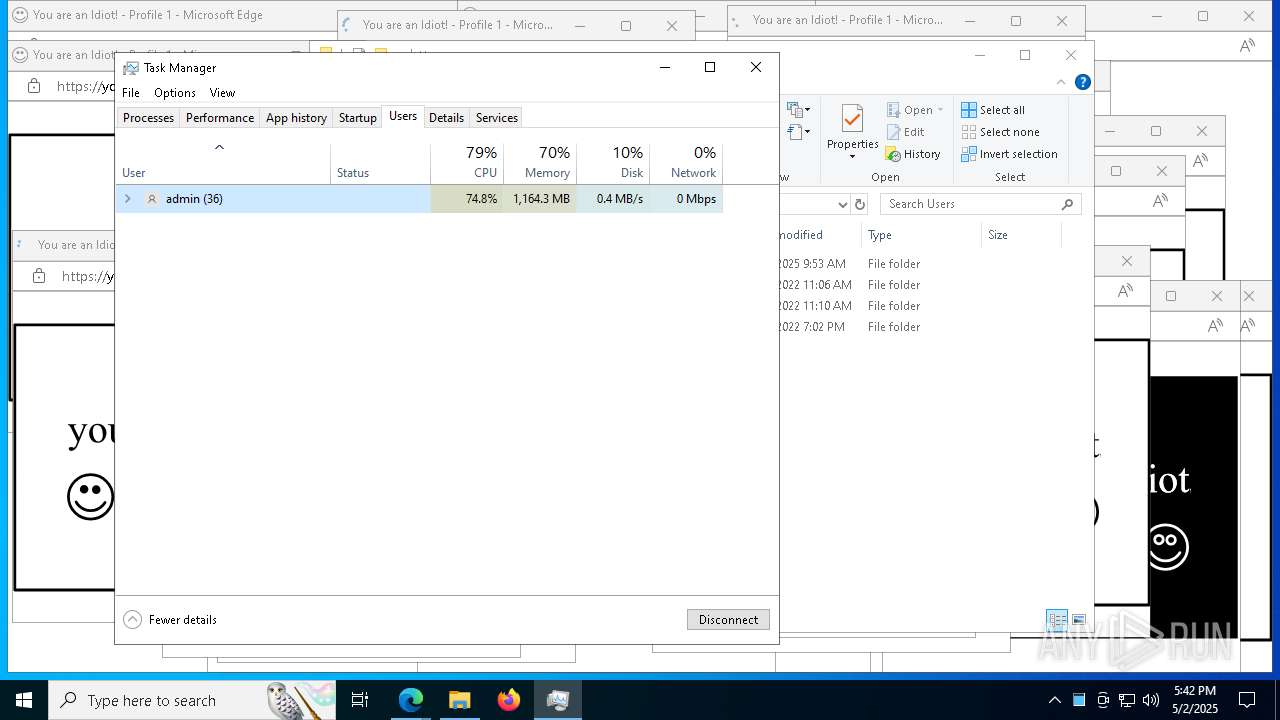
Task: Show hidden system tray icons
Action: [1054, 700]
